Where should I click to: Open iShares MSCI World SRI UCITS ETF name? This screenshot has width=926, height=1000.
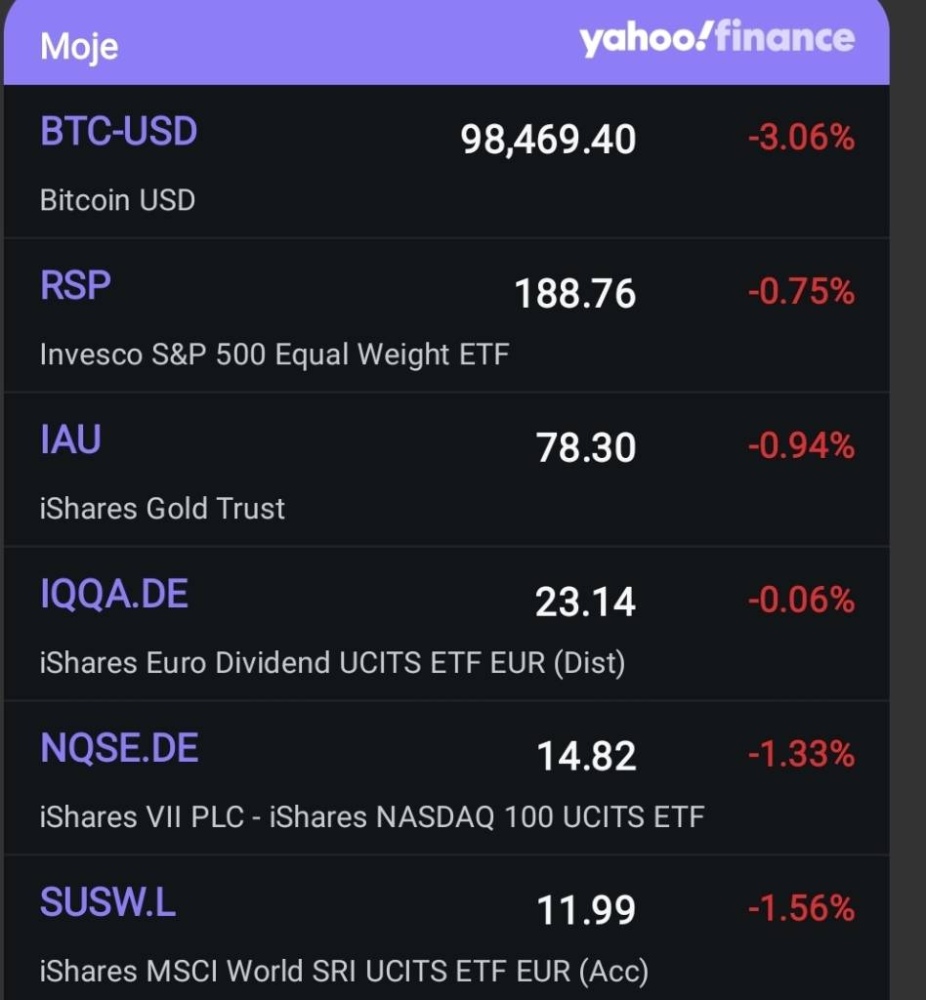(344, 970)
